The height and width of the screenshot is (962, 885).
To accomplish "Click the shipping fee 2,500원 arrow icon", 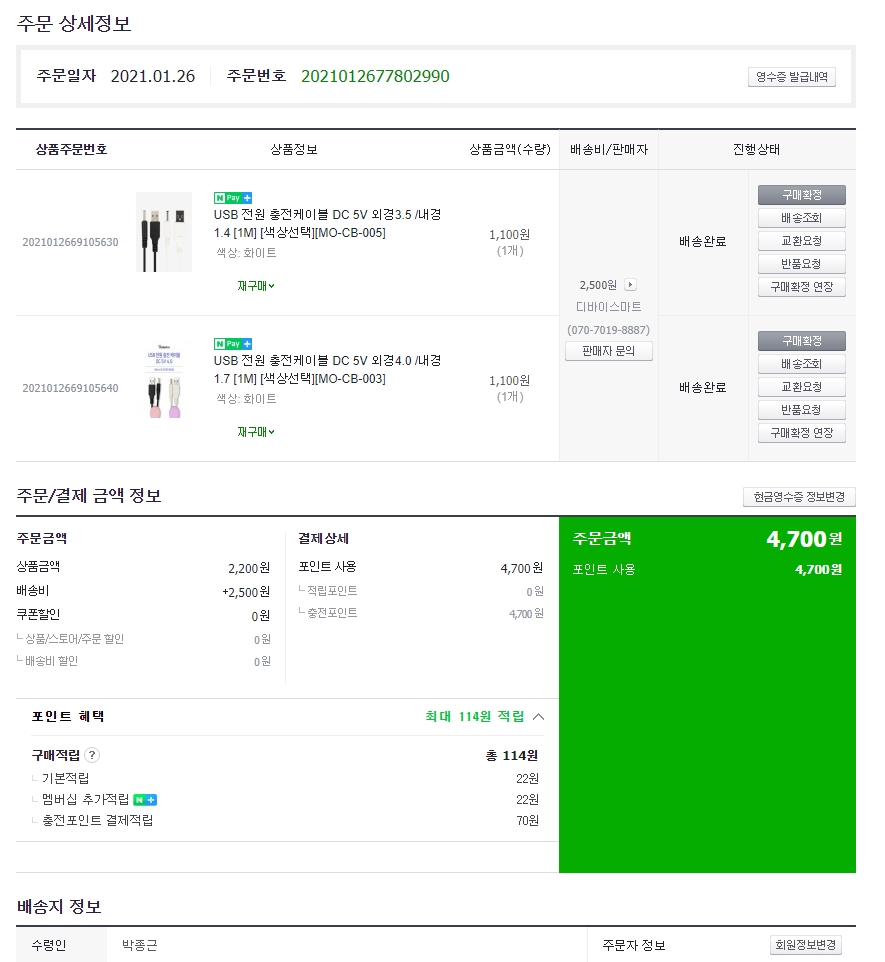I will click(x=630, y=285).
